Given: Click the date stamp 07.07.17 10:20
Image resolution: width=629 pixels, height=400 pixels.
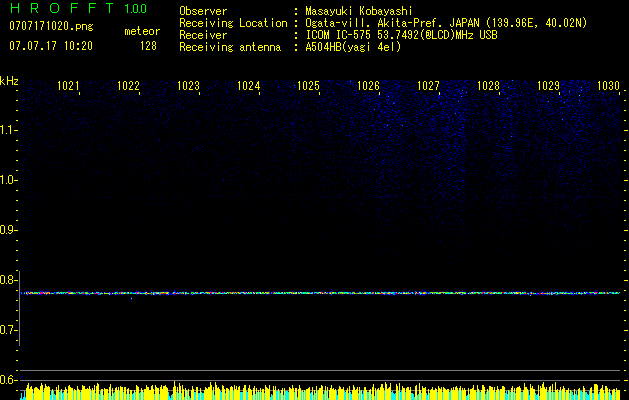Looking at the screenshot, I should pyautogui.click(x=51, y=46).
